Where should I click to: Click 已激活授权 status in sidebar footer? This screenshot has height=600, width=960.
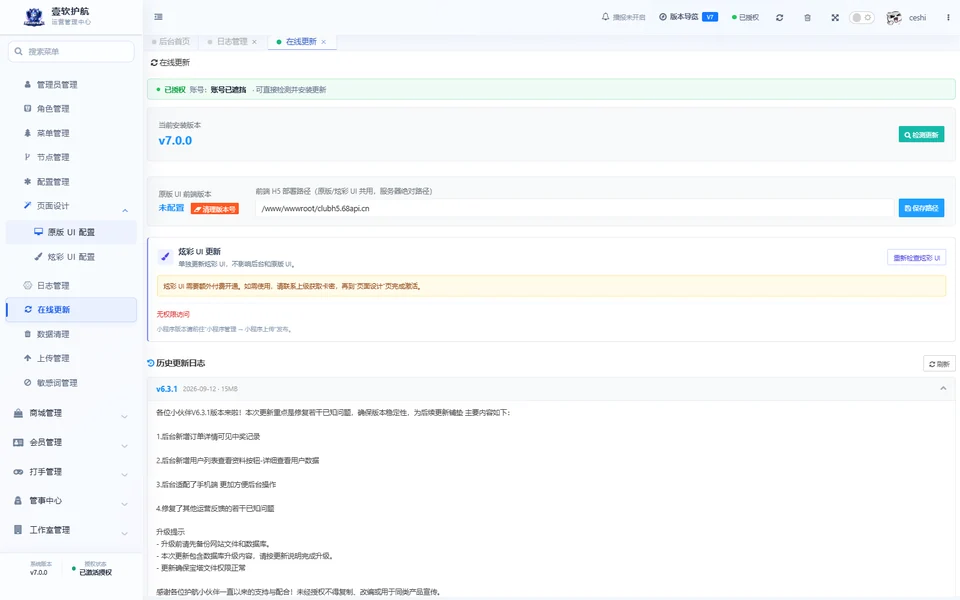[x=96, y=572]
